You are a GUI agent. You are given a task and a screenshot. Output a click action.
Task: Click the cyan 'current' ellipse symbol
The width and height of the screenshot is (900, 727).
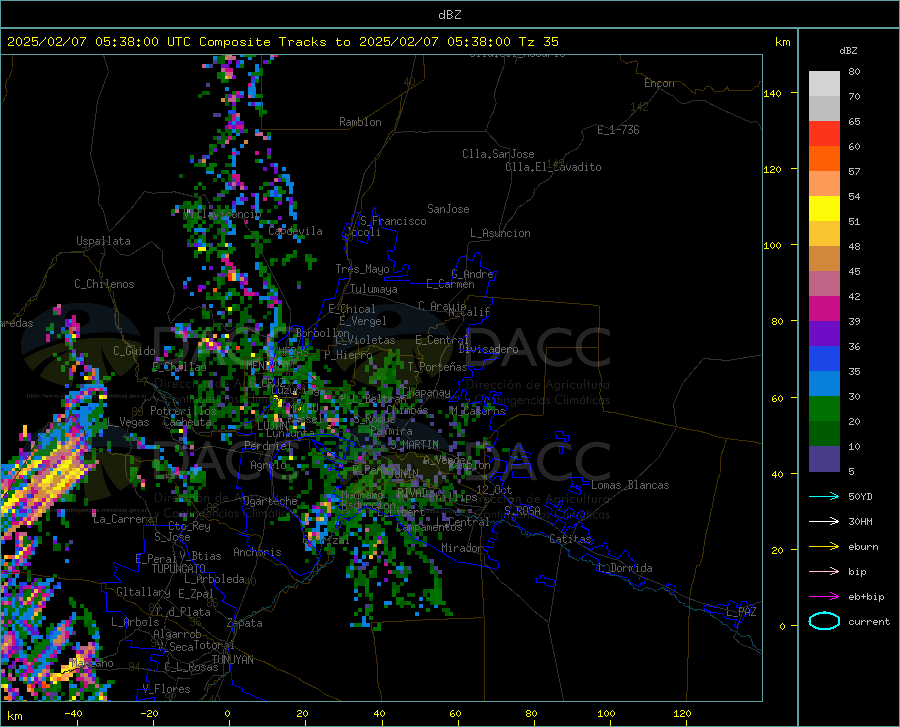tap(824, 621)
